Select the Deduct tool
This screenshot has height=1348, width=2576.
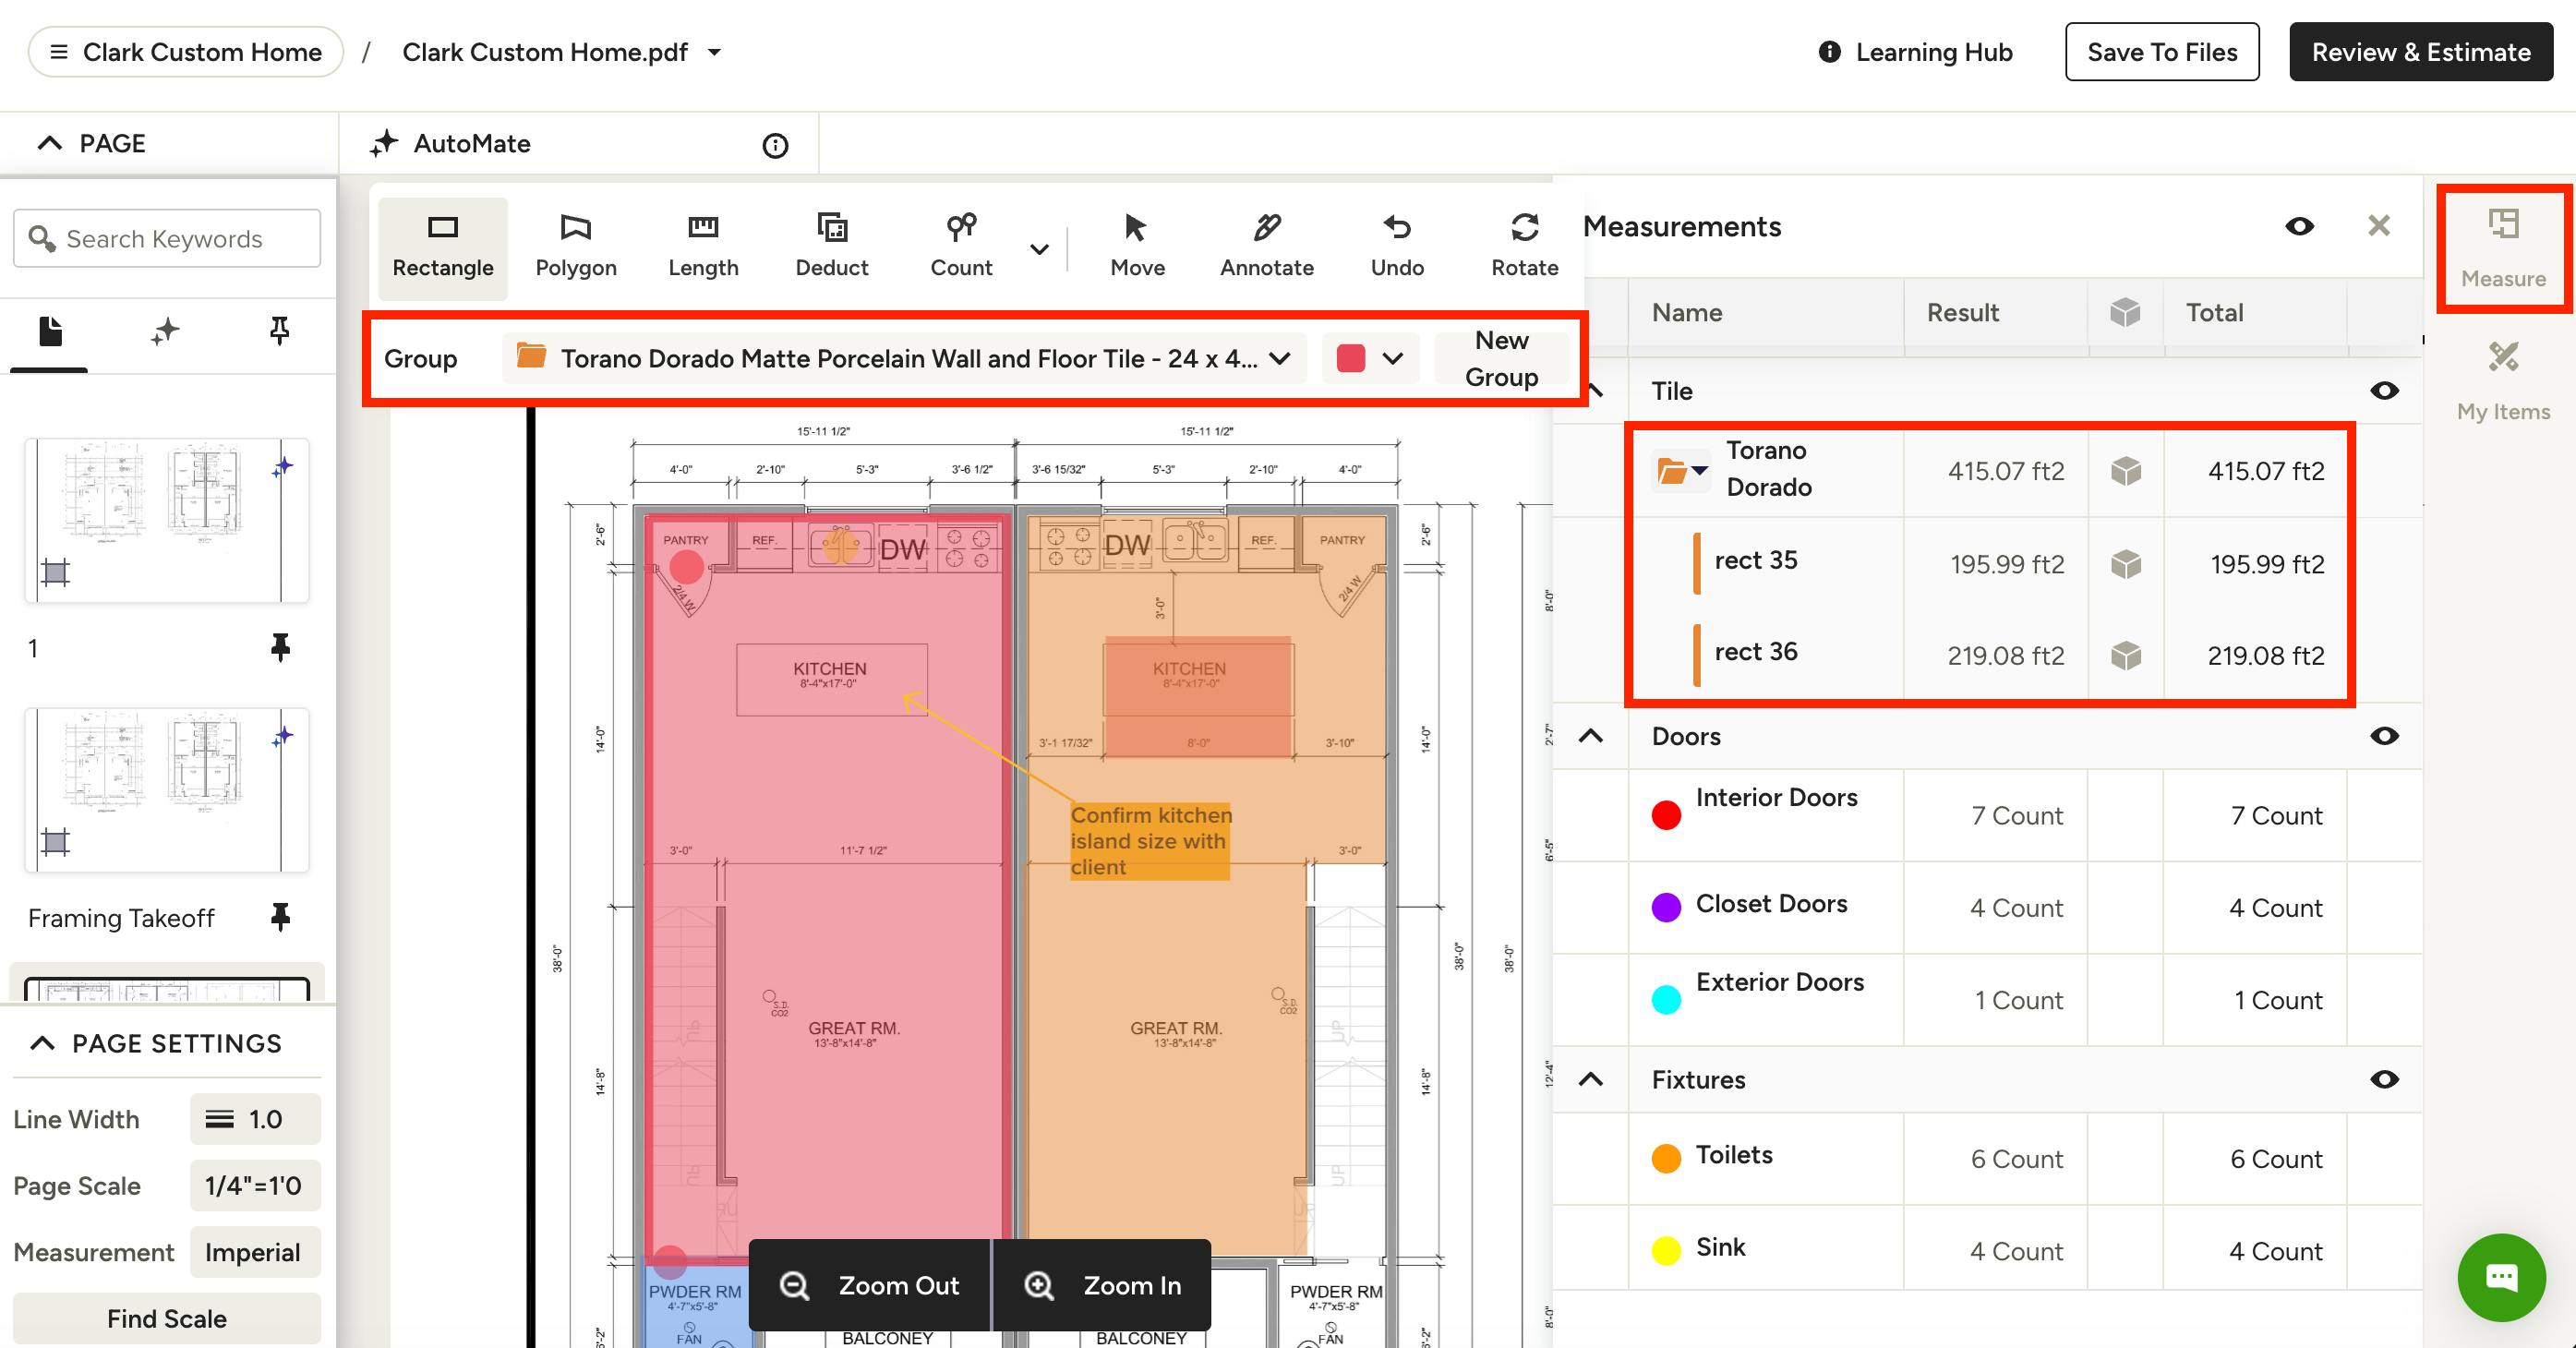click(832, 247)
